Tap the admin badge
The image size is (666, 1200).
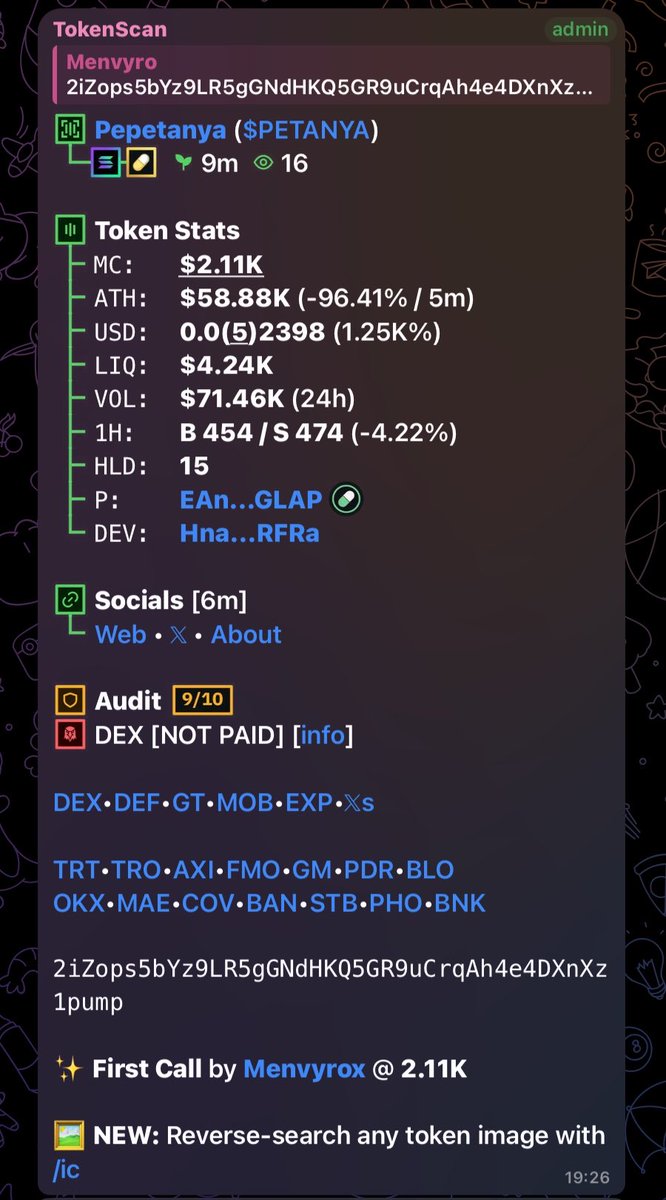(580, 29)
